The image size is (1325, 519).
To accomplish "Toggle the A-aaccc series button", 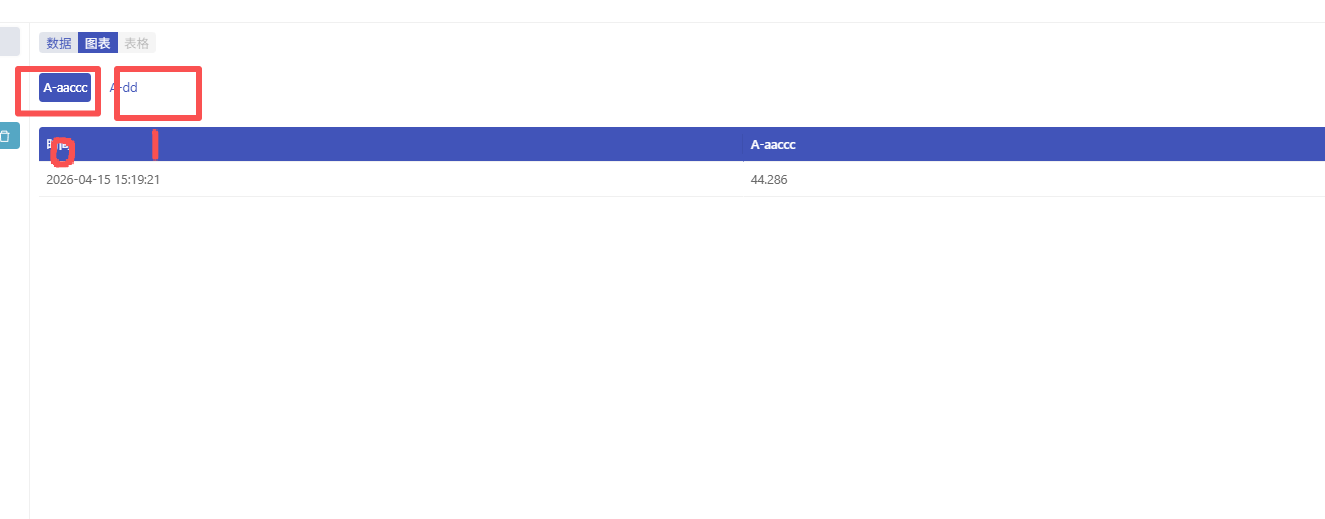I will (x=65, y=88).
